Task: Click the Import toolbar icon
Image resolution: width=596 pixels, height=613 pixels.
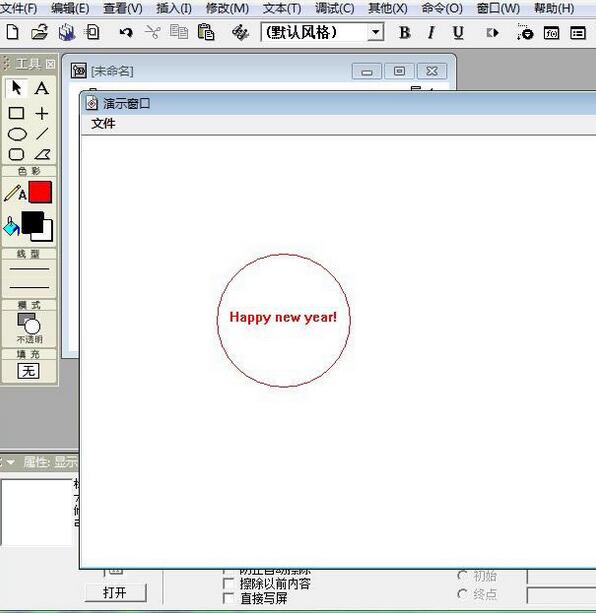Action: (x=92, y=32)
